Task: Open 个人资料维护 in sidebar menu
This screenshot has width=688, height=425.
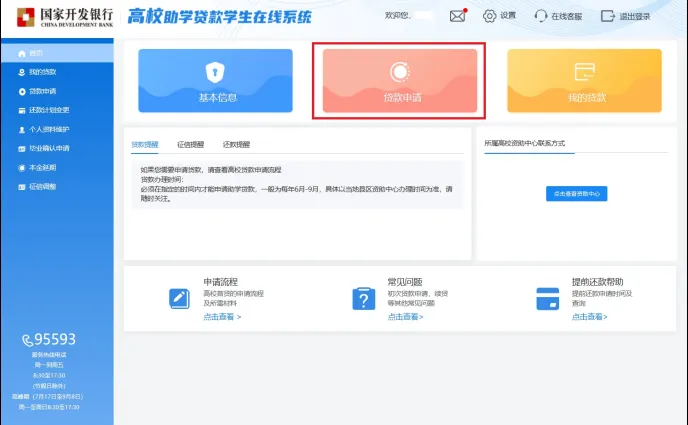Action: coord(48,129)
